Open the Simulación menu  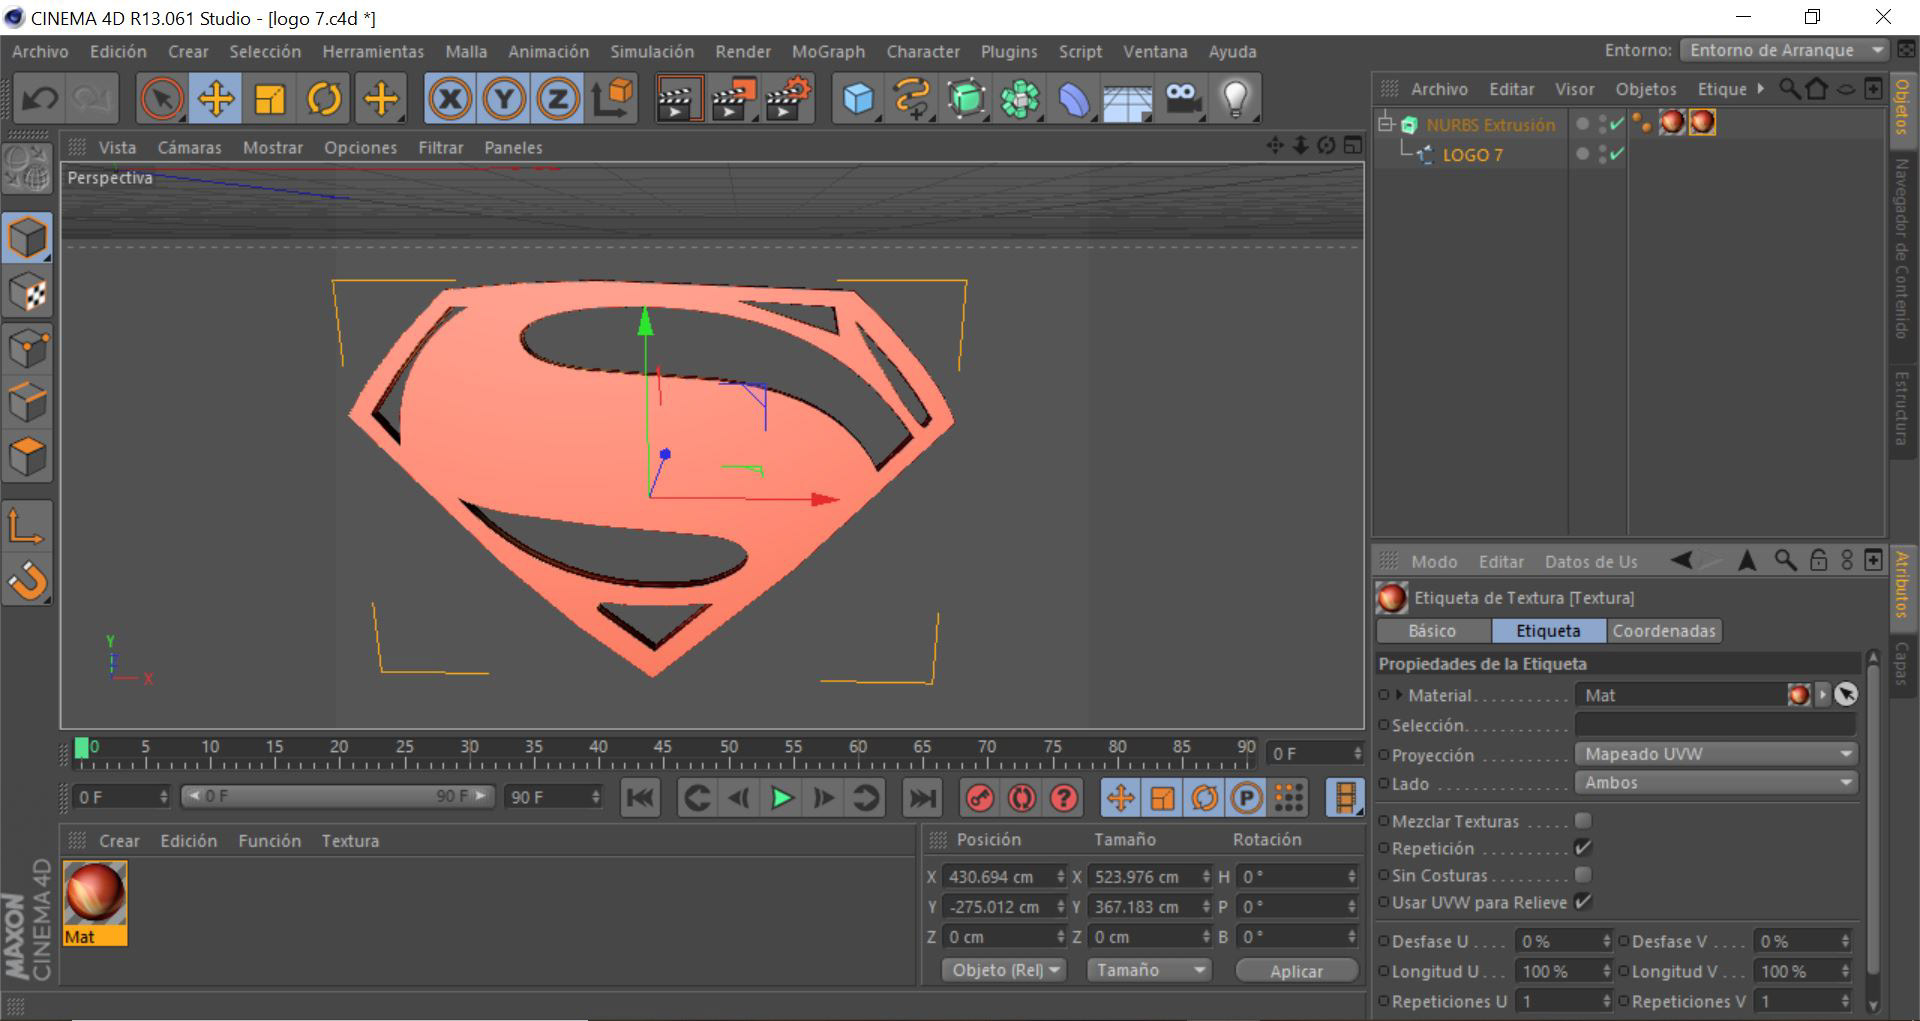point(652,51)
